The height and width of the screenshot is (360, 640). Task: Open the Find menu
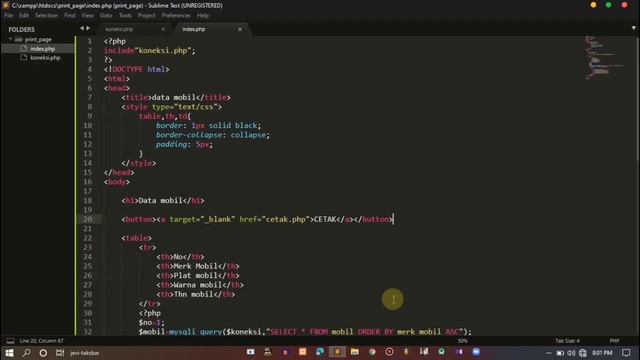click(x=70, y=16)
